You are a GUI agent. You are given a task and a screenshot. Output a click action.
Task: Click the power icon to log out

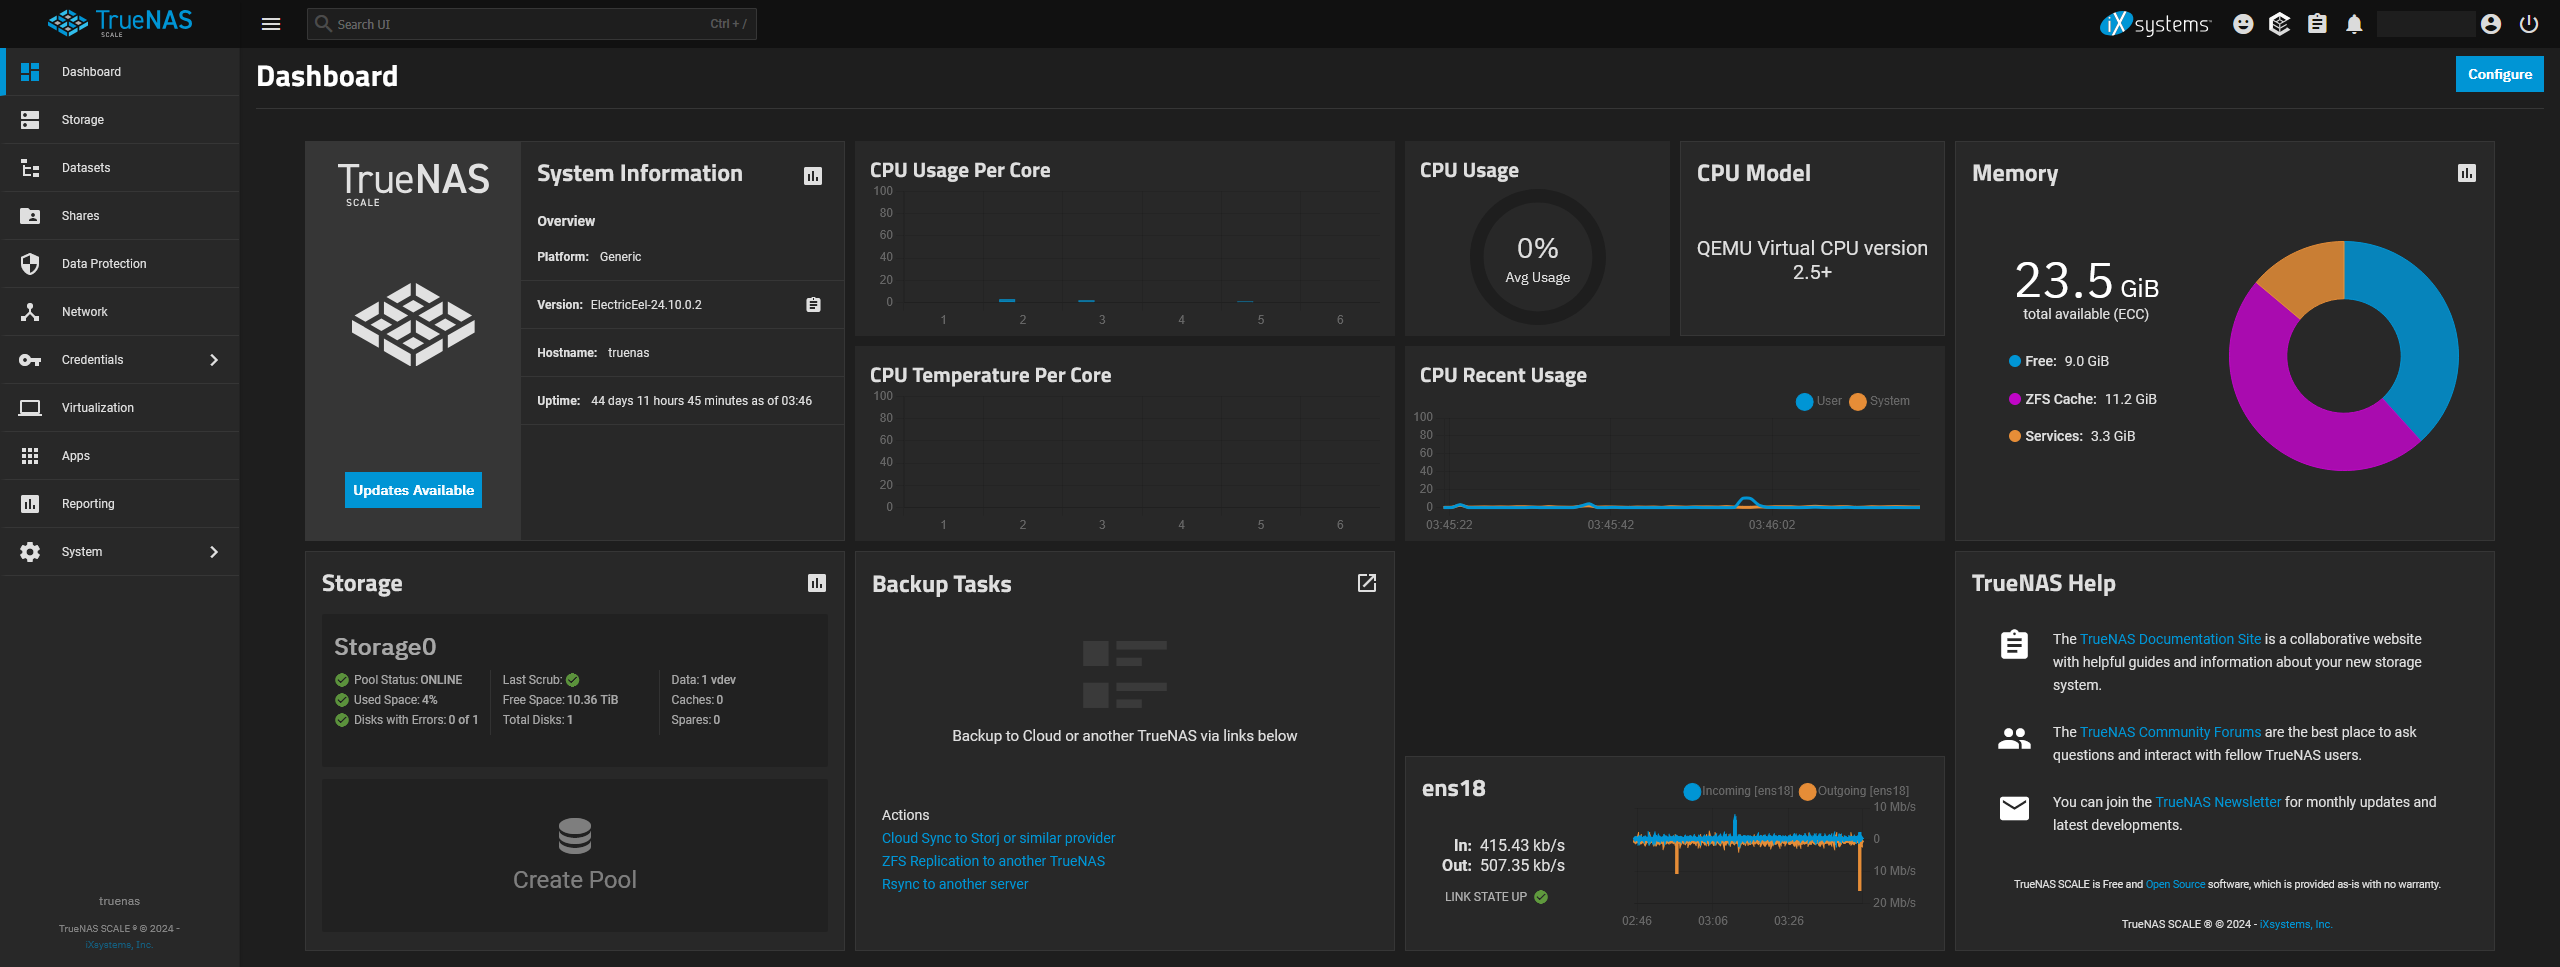[x=2529, y=23]
